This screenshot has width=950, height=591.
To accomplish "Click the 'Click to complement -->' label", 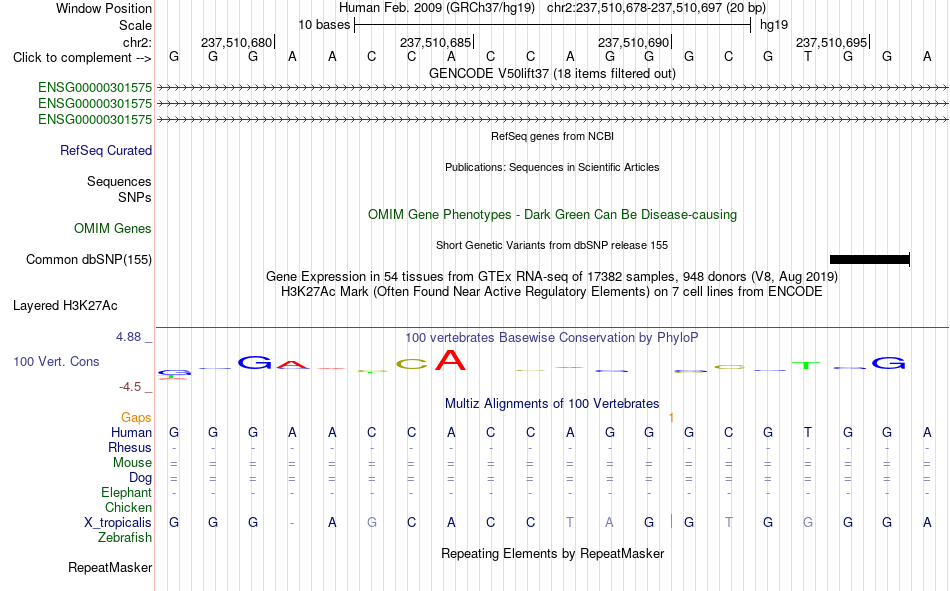I will [82, 58].
